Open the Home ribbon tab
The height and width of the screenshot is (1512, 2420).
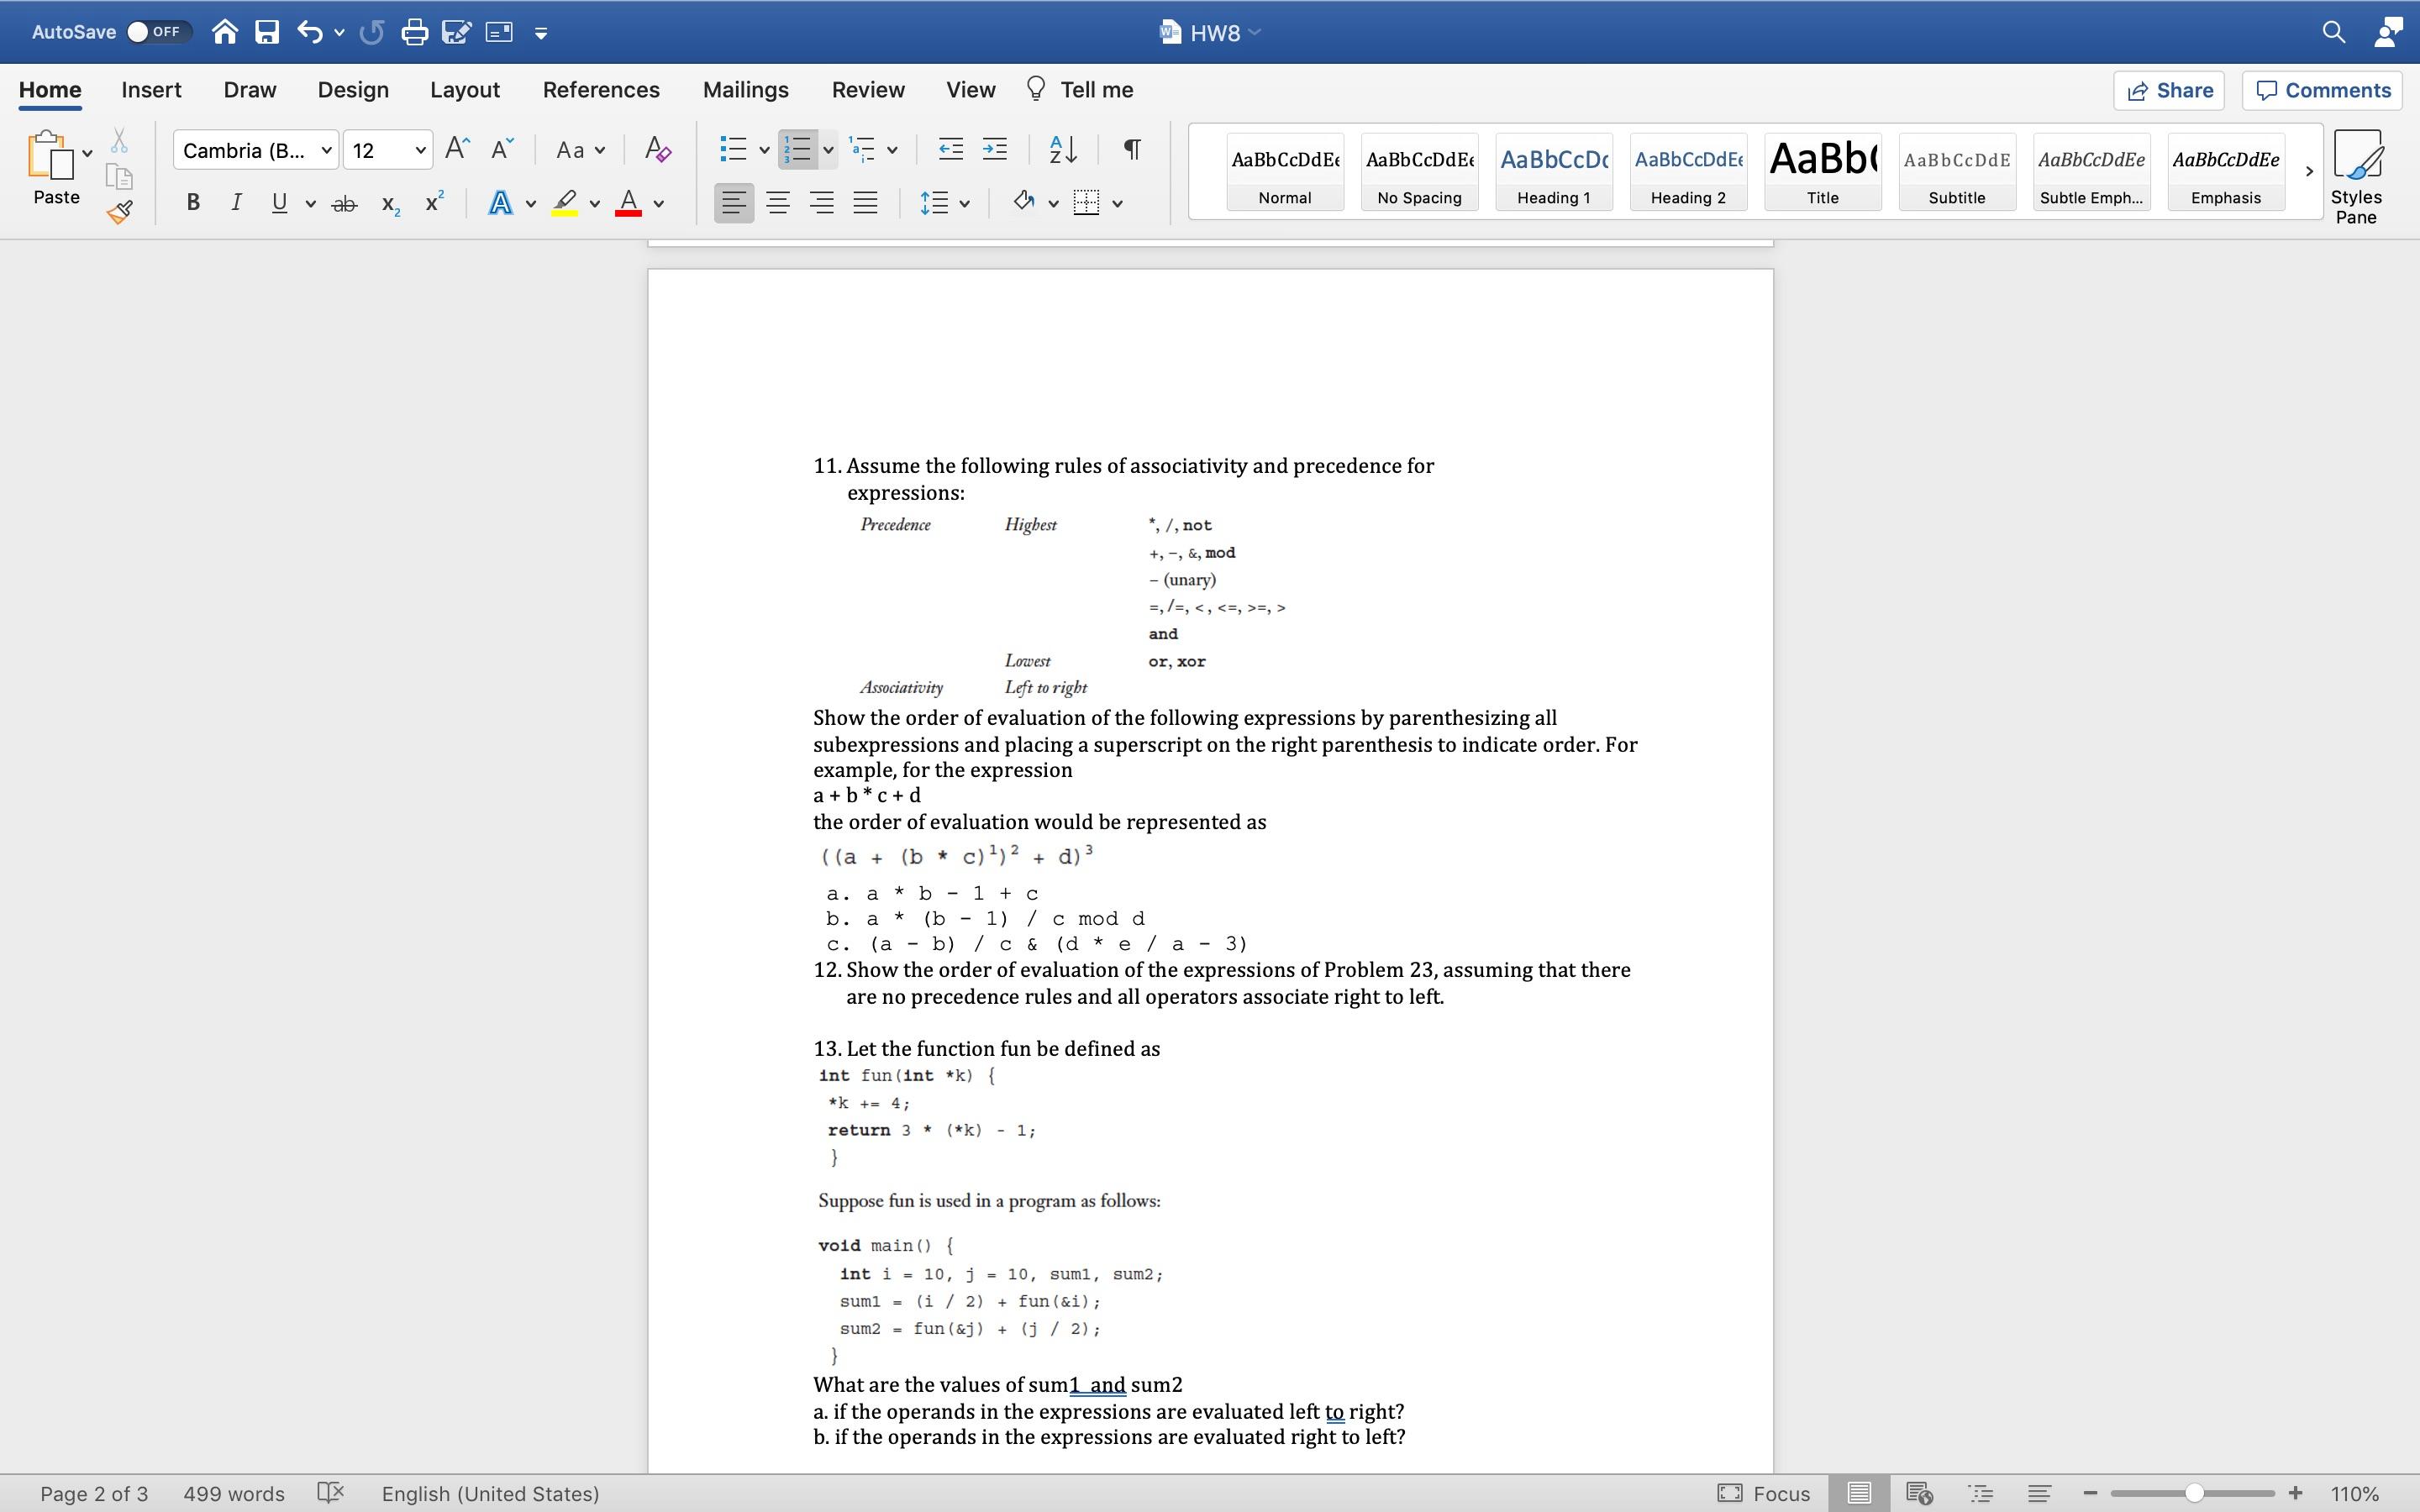(50, 89)
